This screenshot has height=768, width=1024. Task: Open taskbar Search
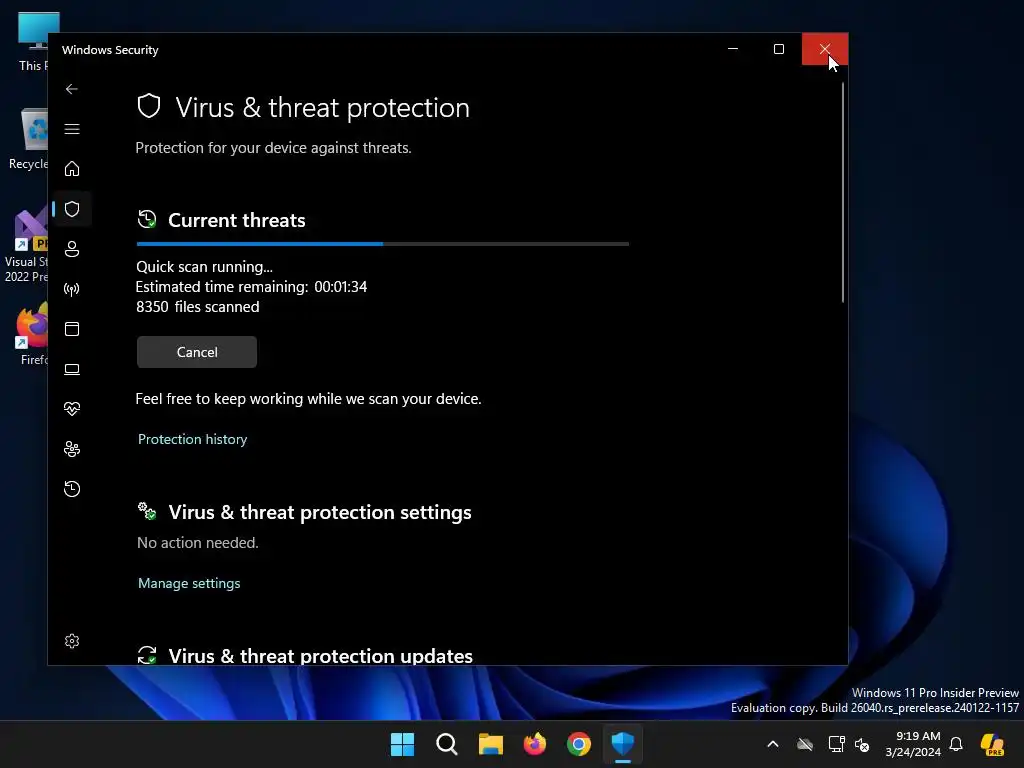[447, 744]
